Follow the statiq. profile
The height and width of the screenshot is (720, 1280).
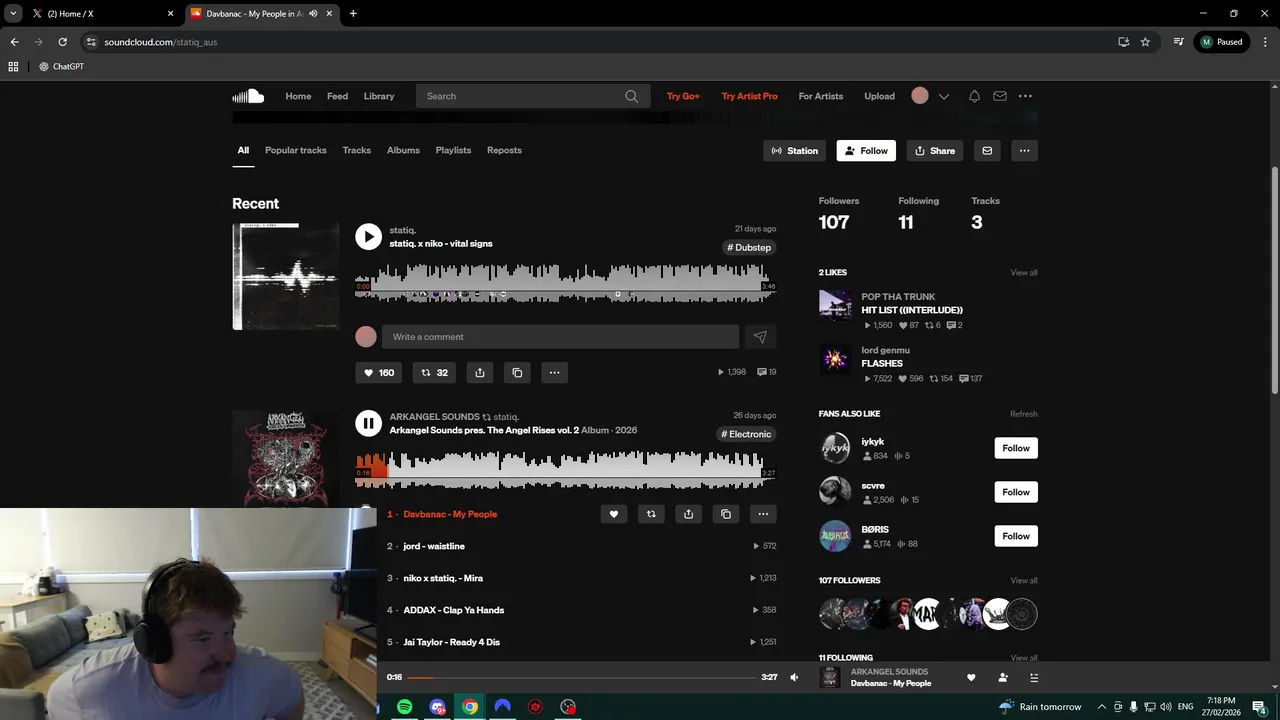pyautogui.click(x=866, y=151)
